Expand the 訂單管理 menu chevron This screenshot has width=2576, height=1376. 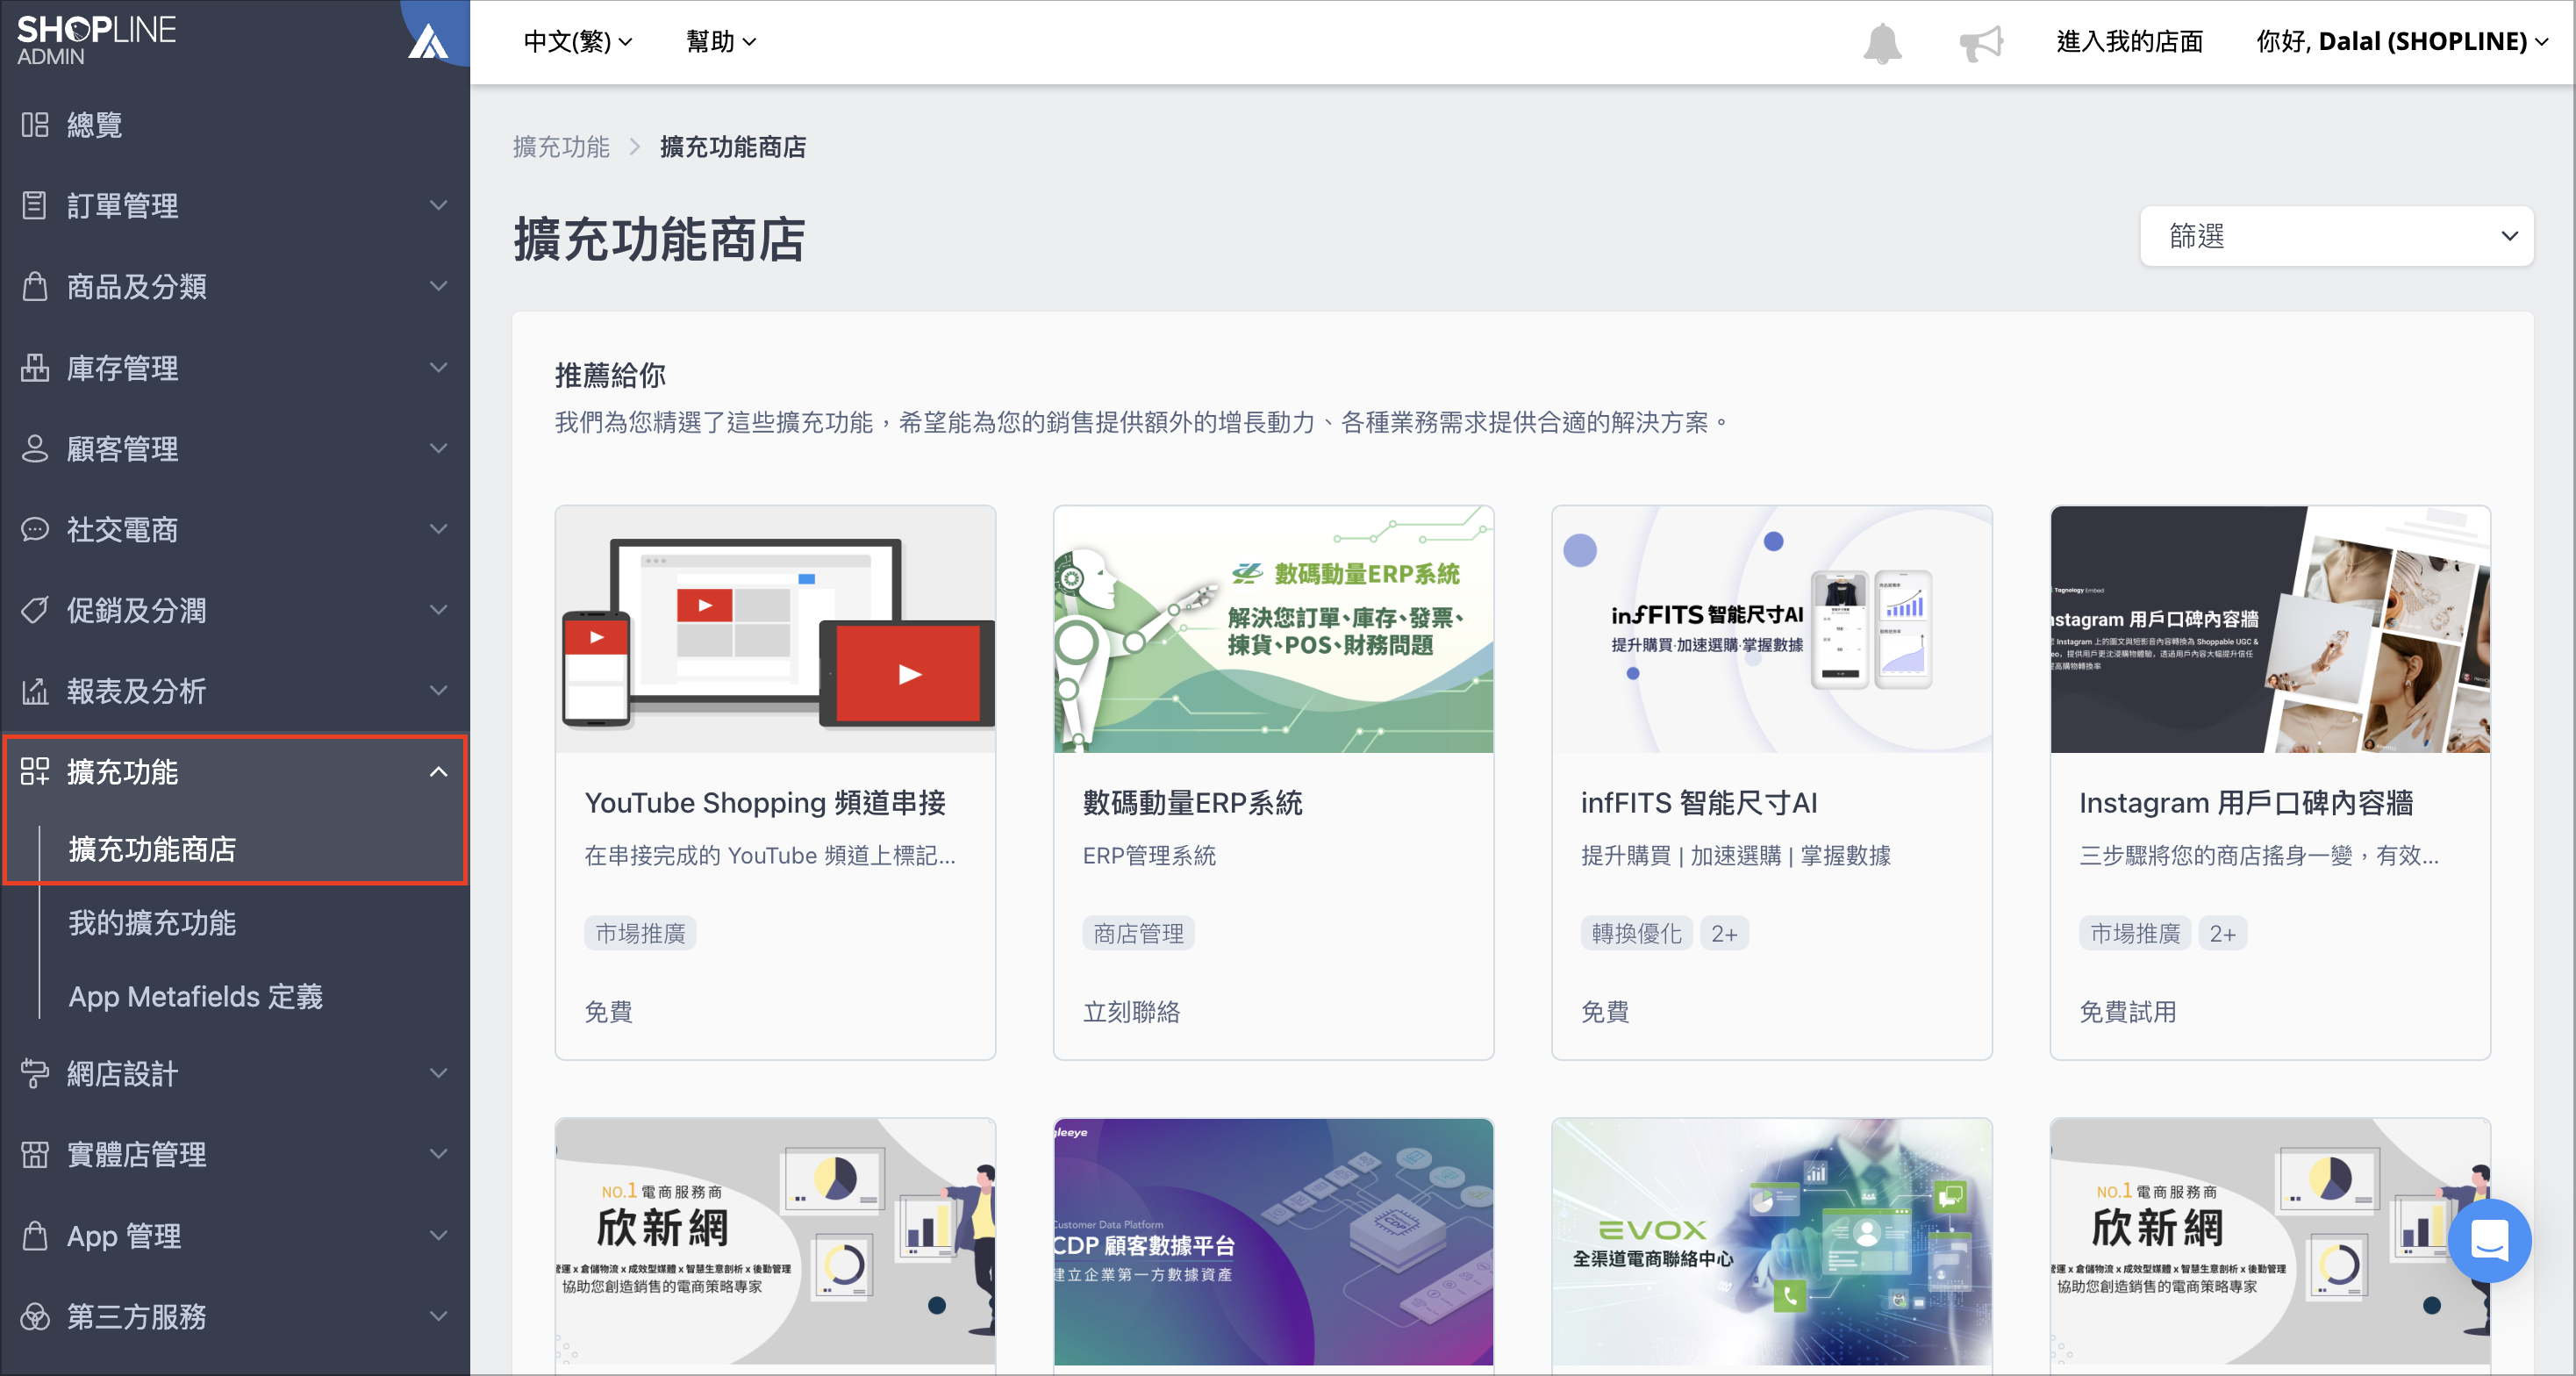click(x=438, y=205)
